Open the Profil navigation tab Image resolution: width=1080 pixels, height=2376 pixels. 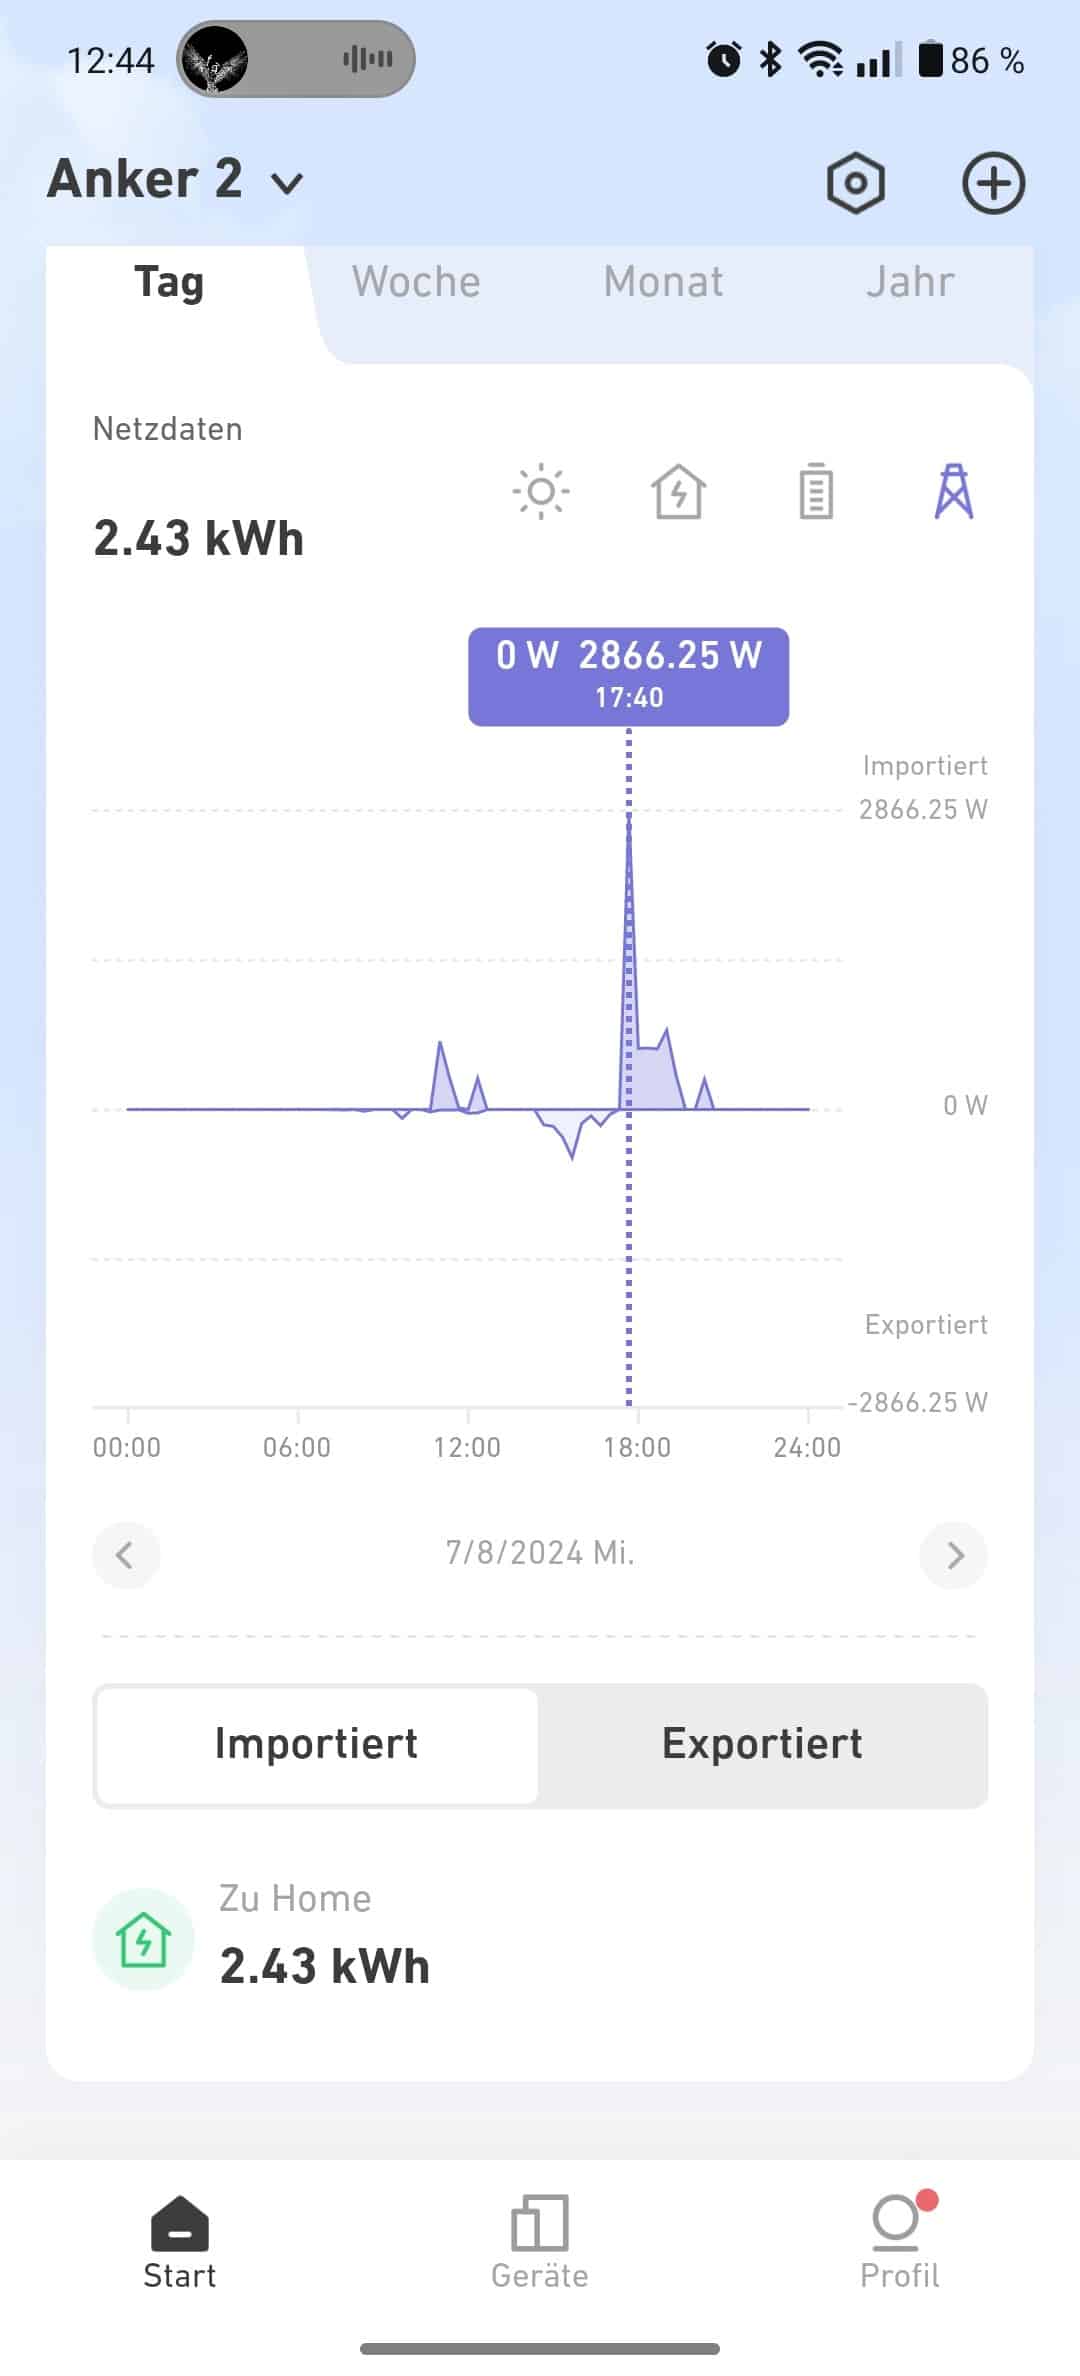899,2242
